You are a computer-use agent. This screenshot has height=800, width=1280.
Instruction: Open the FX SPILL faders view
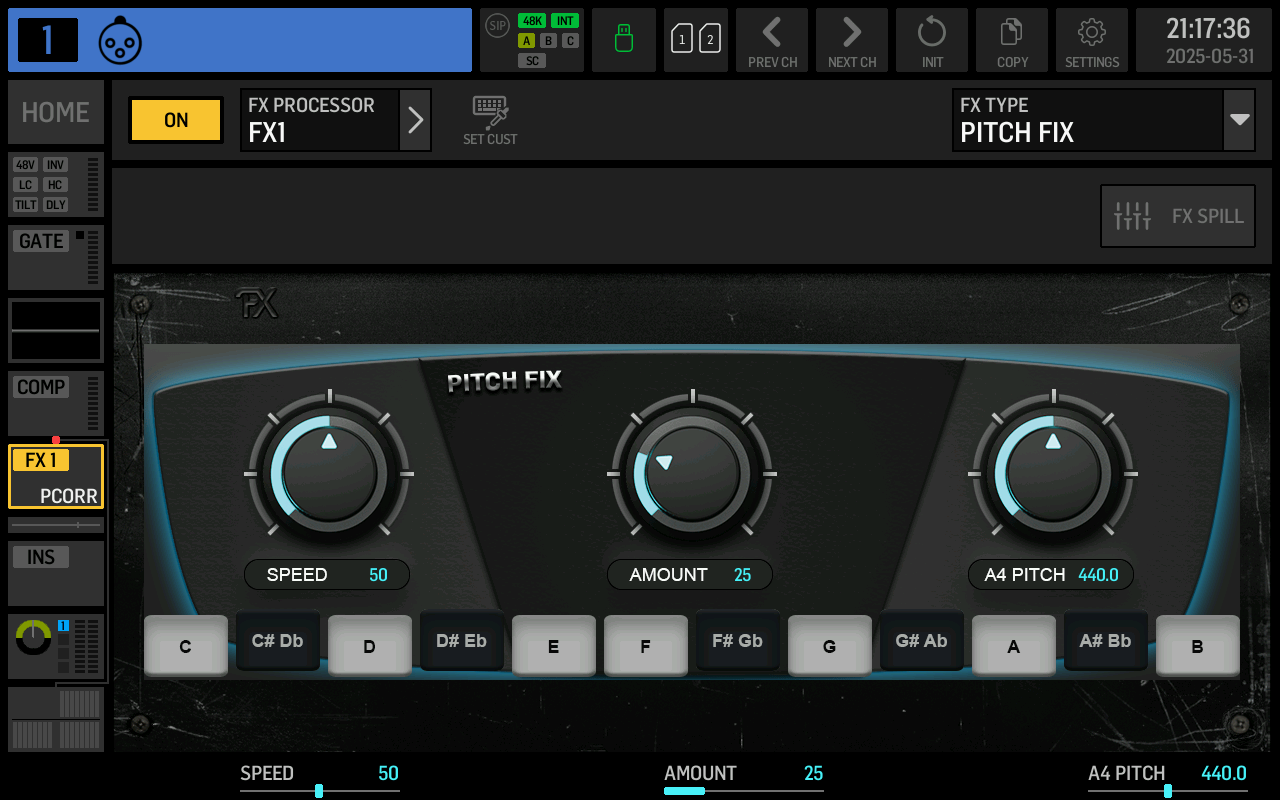click(x=1177, y=215)
